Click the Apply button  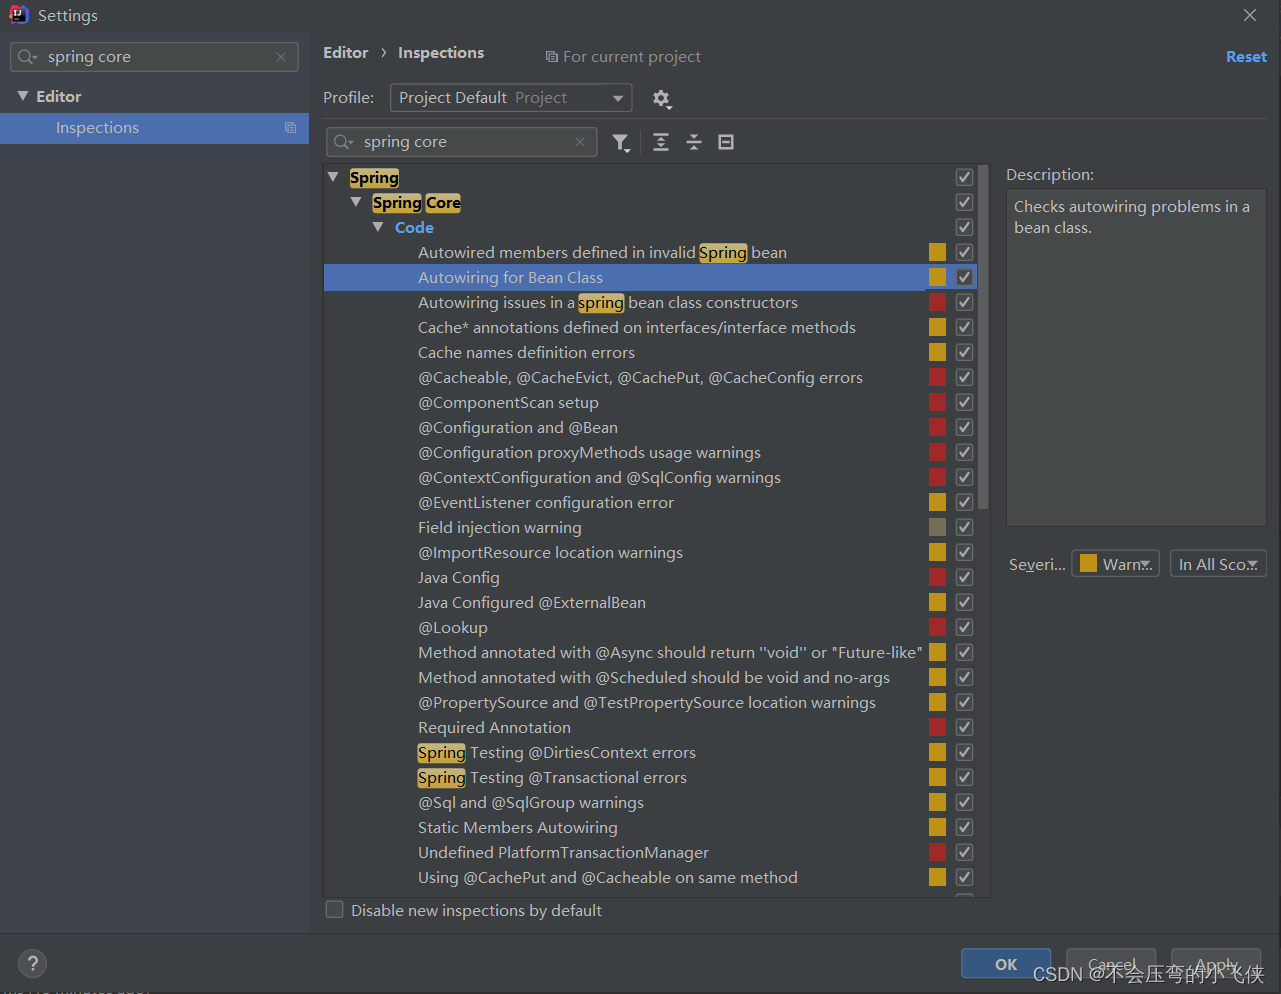[x=1216, y=964]
